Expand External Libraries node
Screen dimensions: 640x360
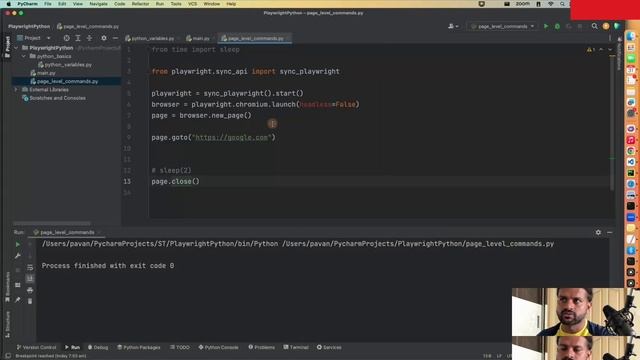point(16,89)
